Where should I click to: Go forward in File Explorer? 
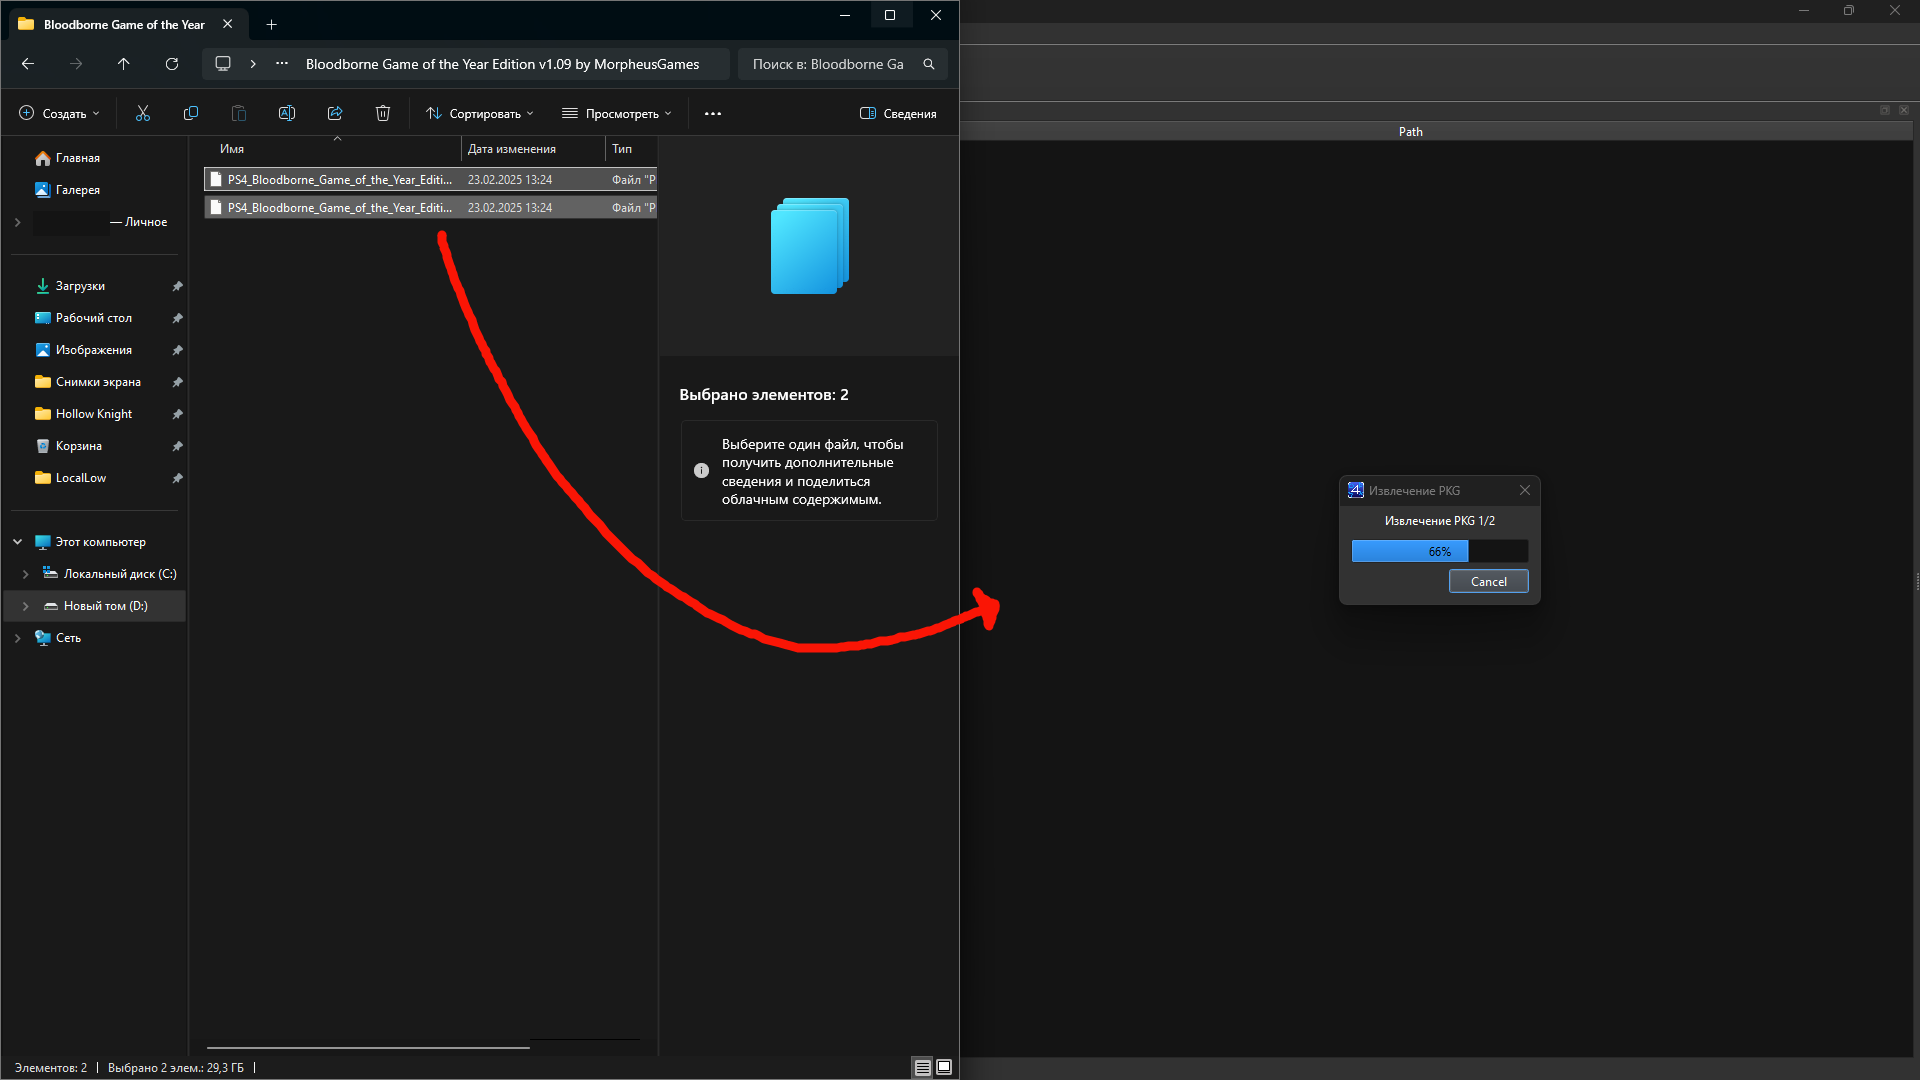click(x=76, y=64)
